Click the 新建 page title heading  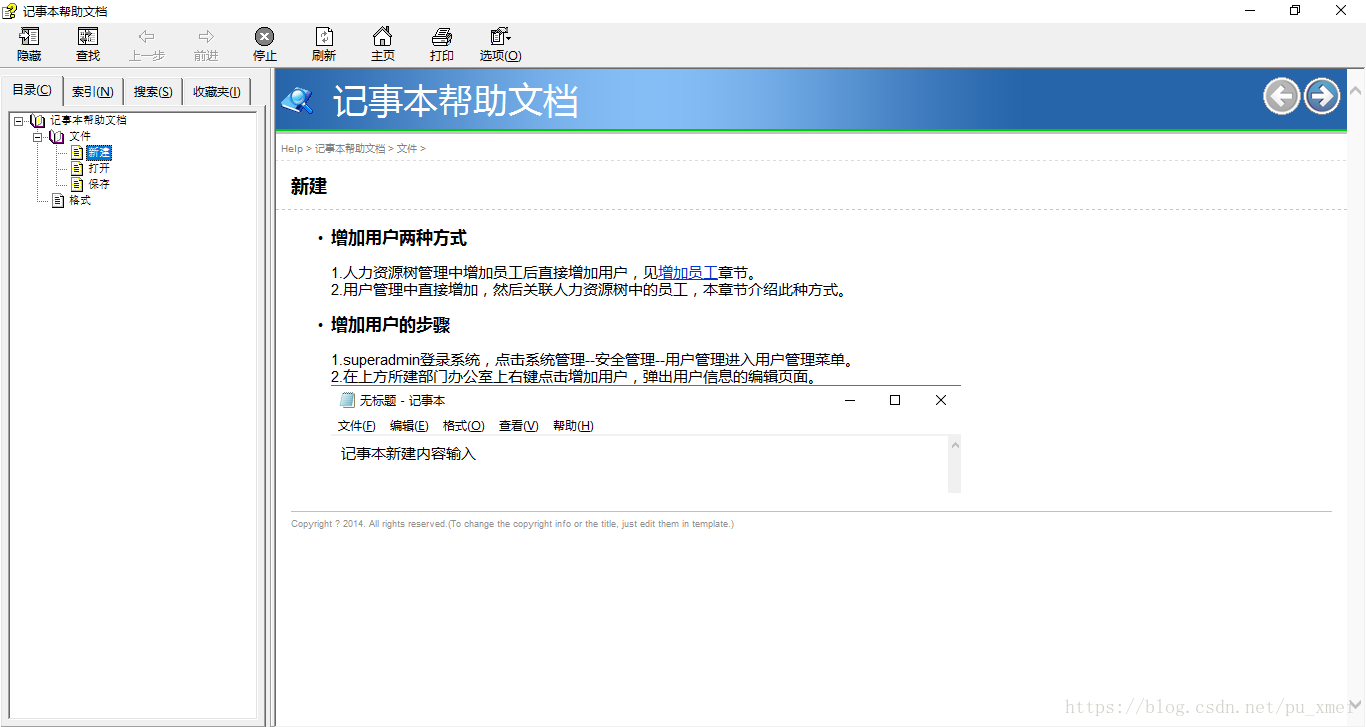coord(309,186)
